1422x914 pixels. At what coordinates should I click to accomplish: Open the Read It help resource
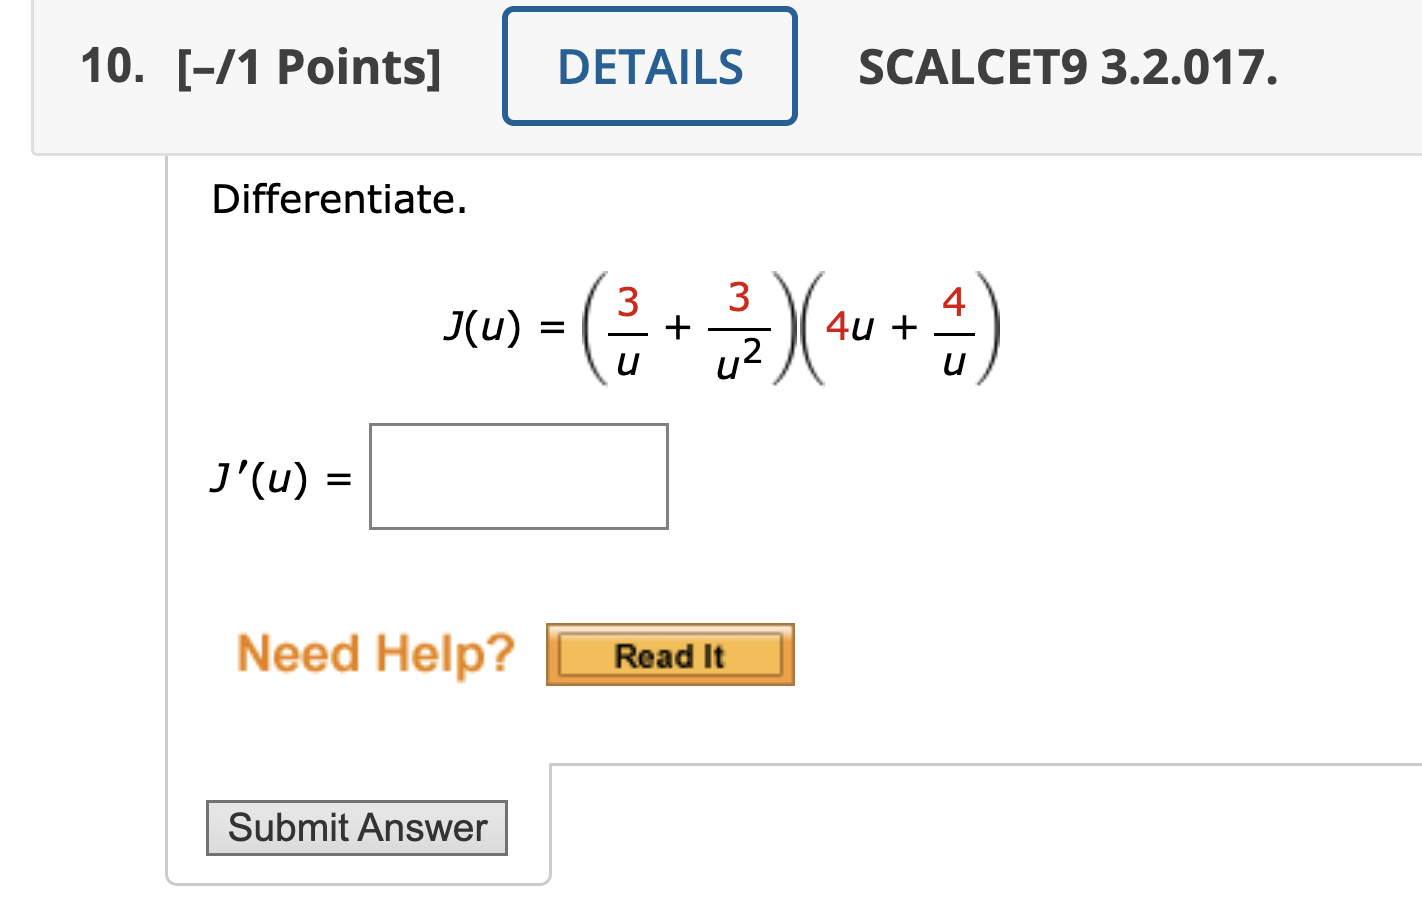[x=669, y=655]
